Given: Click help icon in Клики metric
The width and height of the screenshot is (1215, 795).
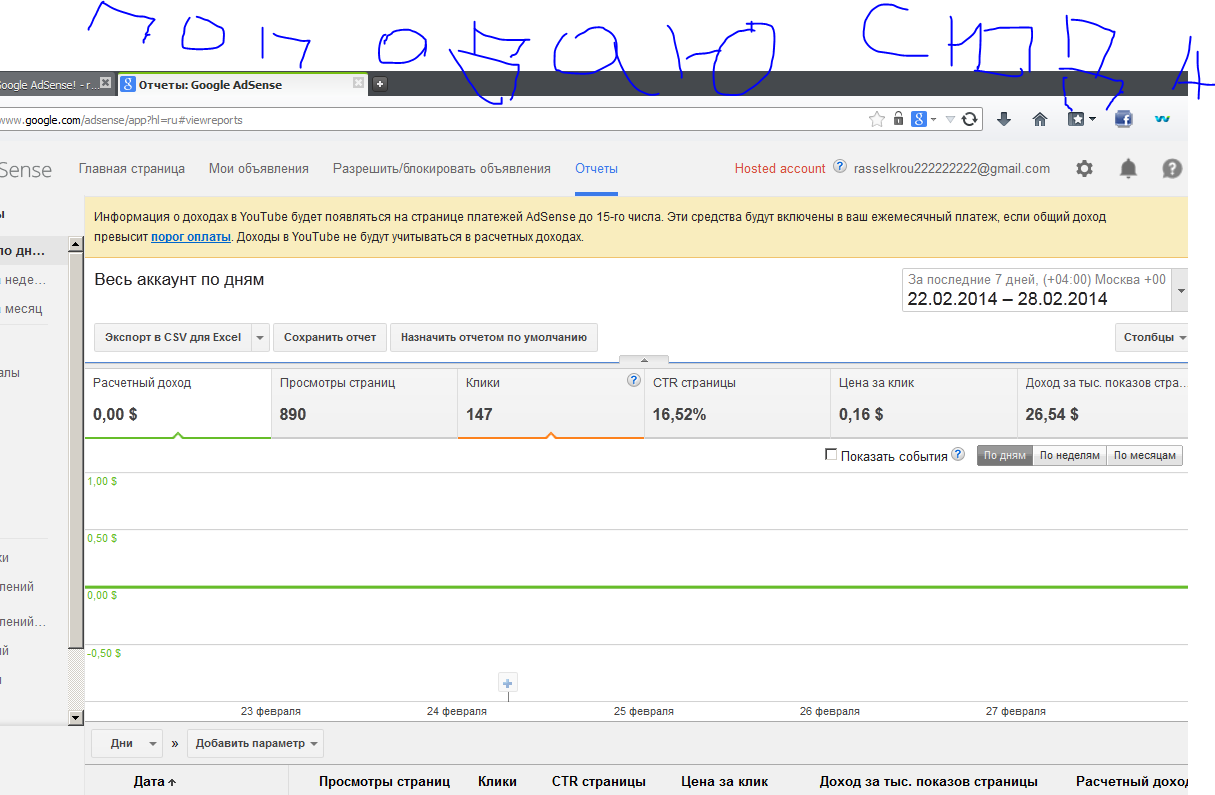Looking at the screenshot, I should click(x=633, y=380).
